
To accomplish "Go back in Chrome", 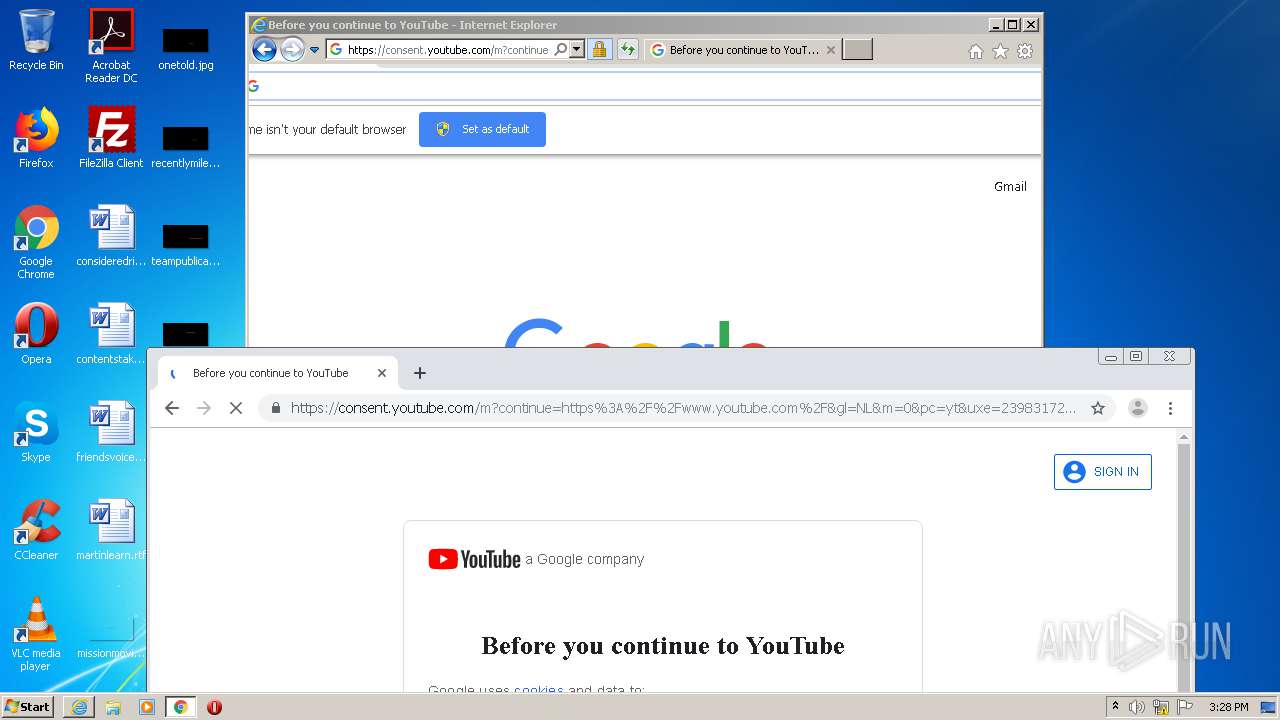I will coord(172,408).
